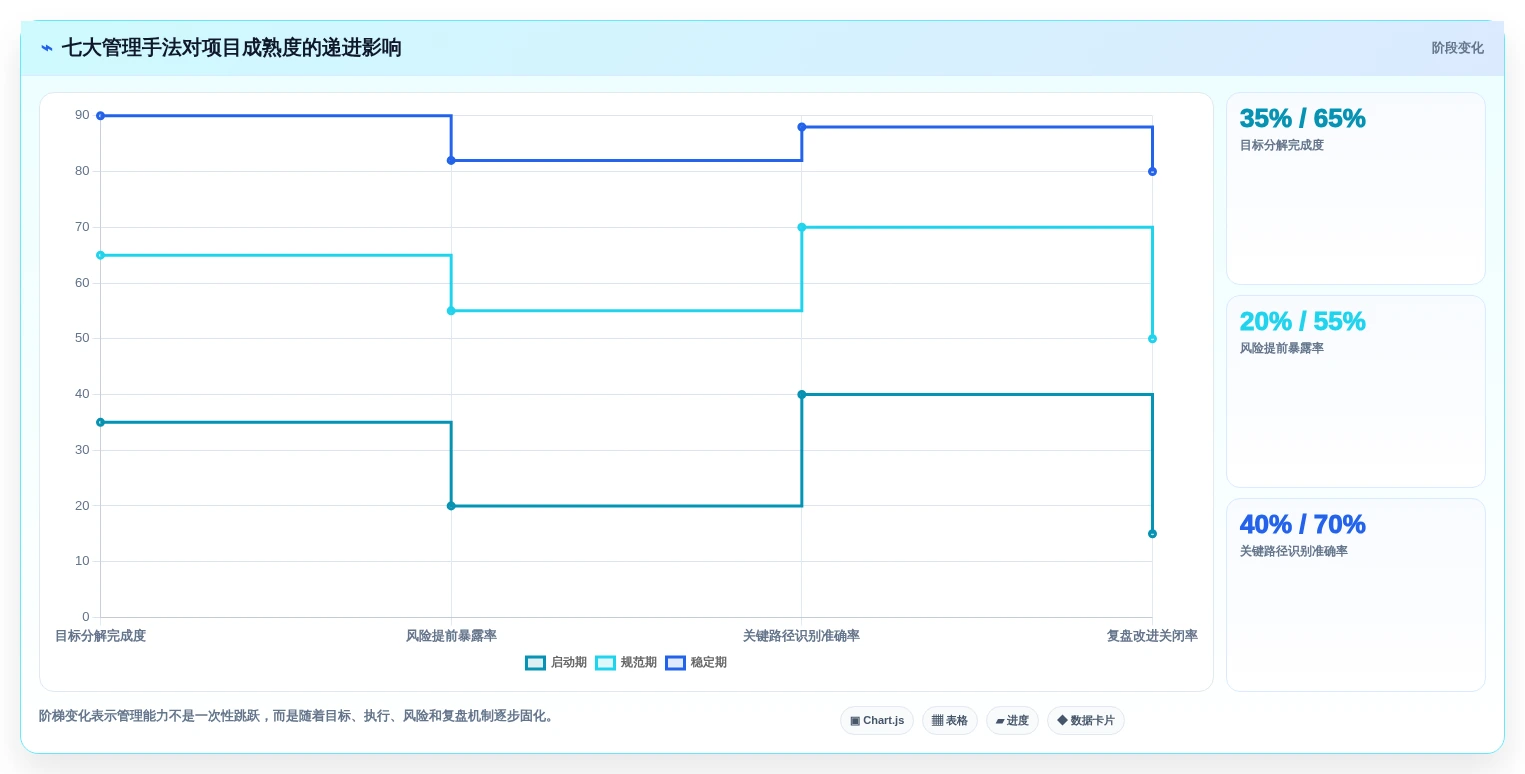Click the y-axis value 0
Viewport: 1525px width, 774px height.
point(86,617)
